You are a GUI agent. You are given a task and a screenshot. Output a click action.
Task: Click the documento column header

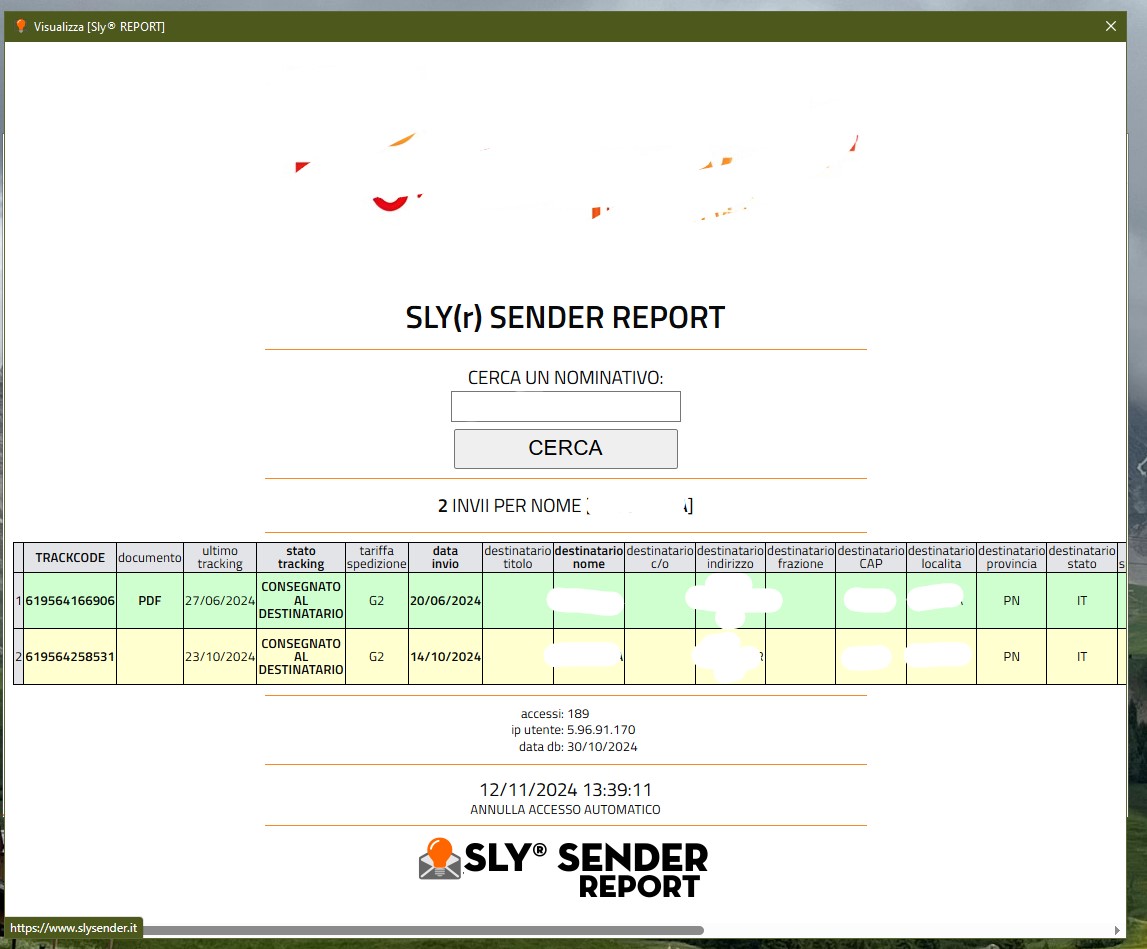[x=150, y=558]
